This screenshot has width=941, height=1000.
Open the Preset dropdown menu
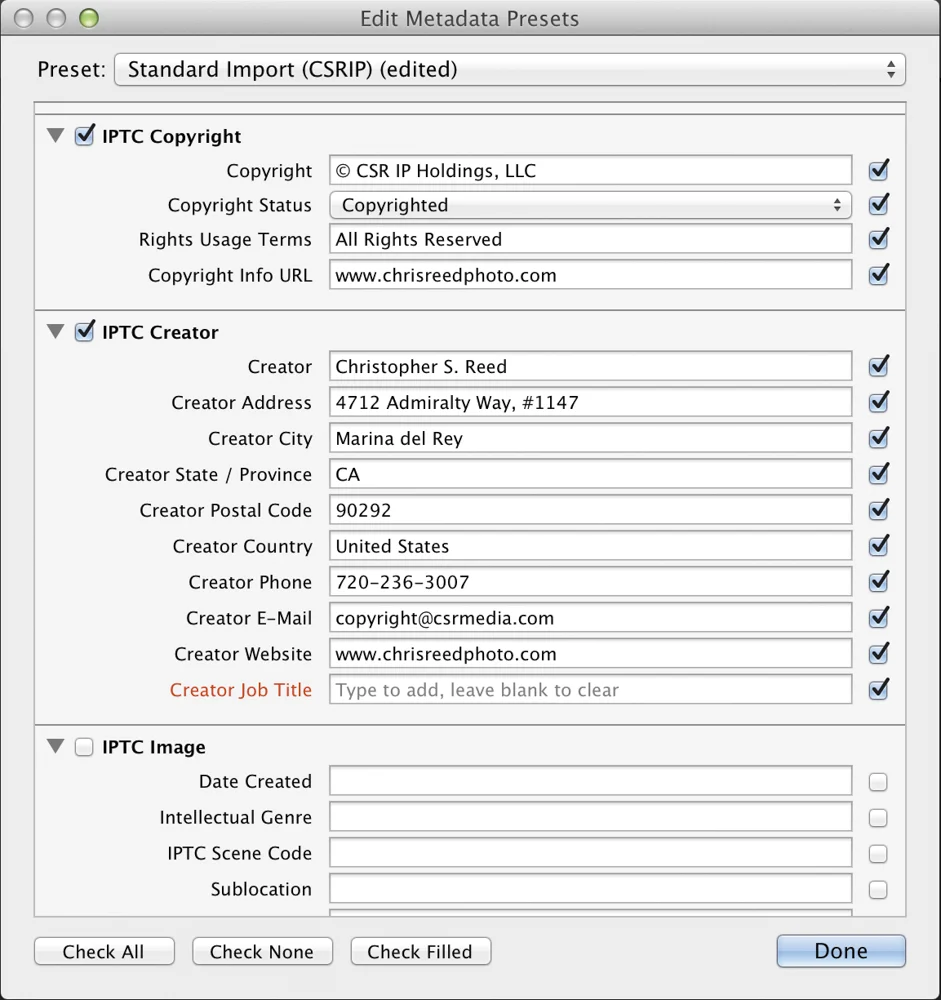click(x=509, y=70)
